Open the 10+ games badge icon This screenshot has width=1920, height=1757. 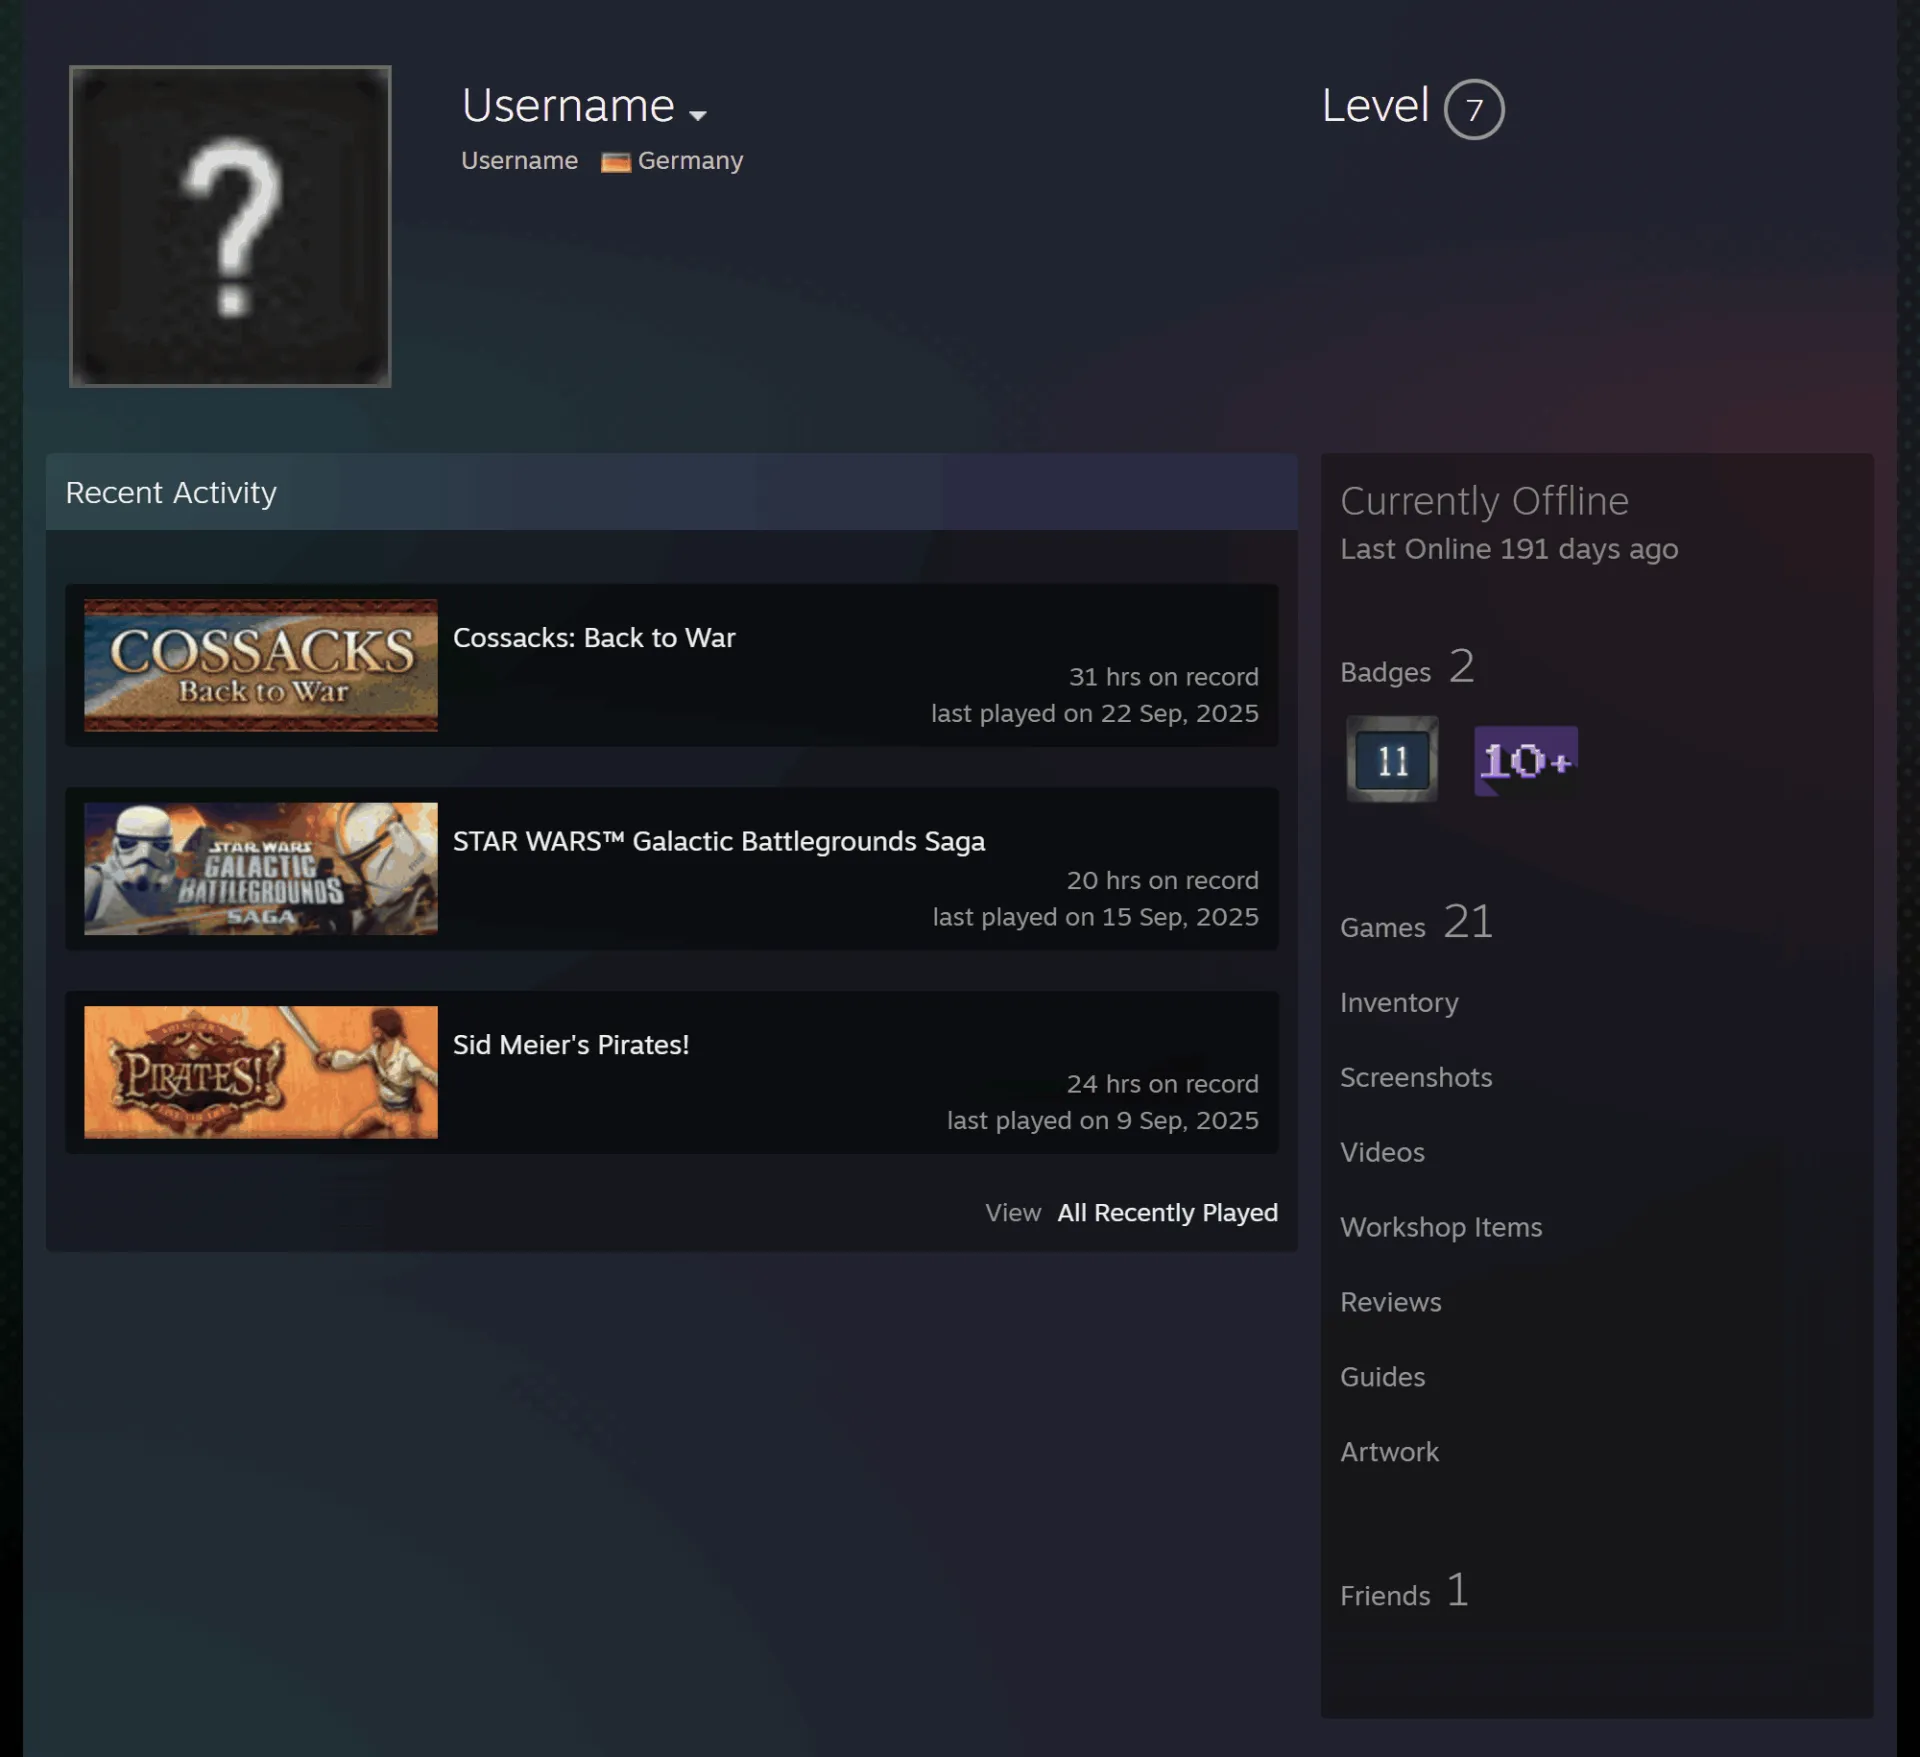coord(1526,761)
